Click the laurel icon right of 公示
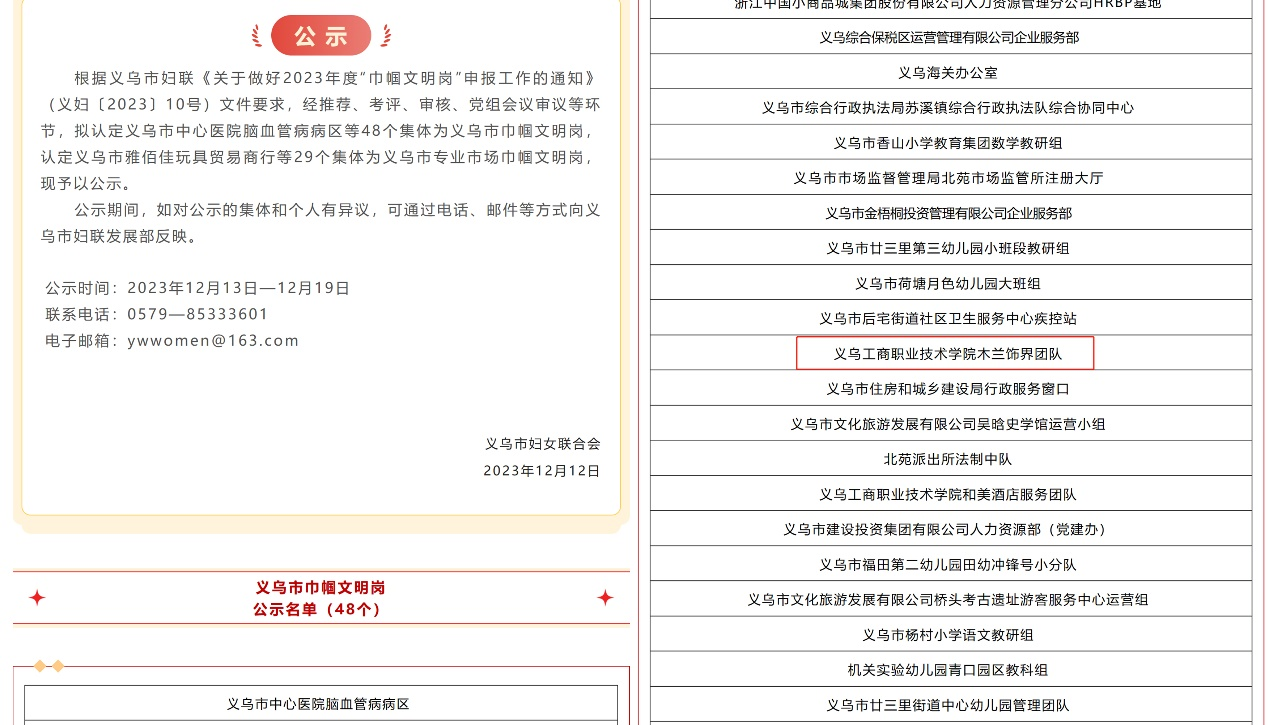This screenshot has height=725, width=1269. click(x=385, y=36)
